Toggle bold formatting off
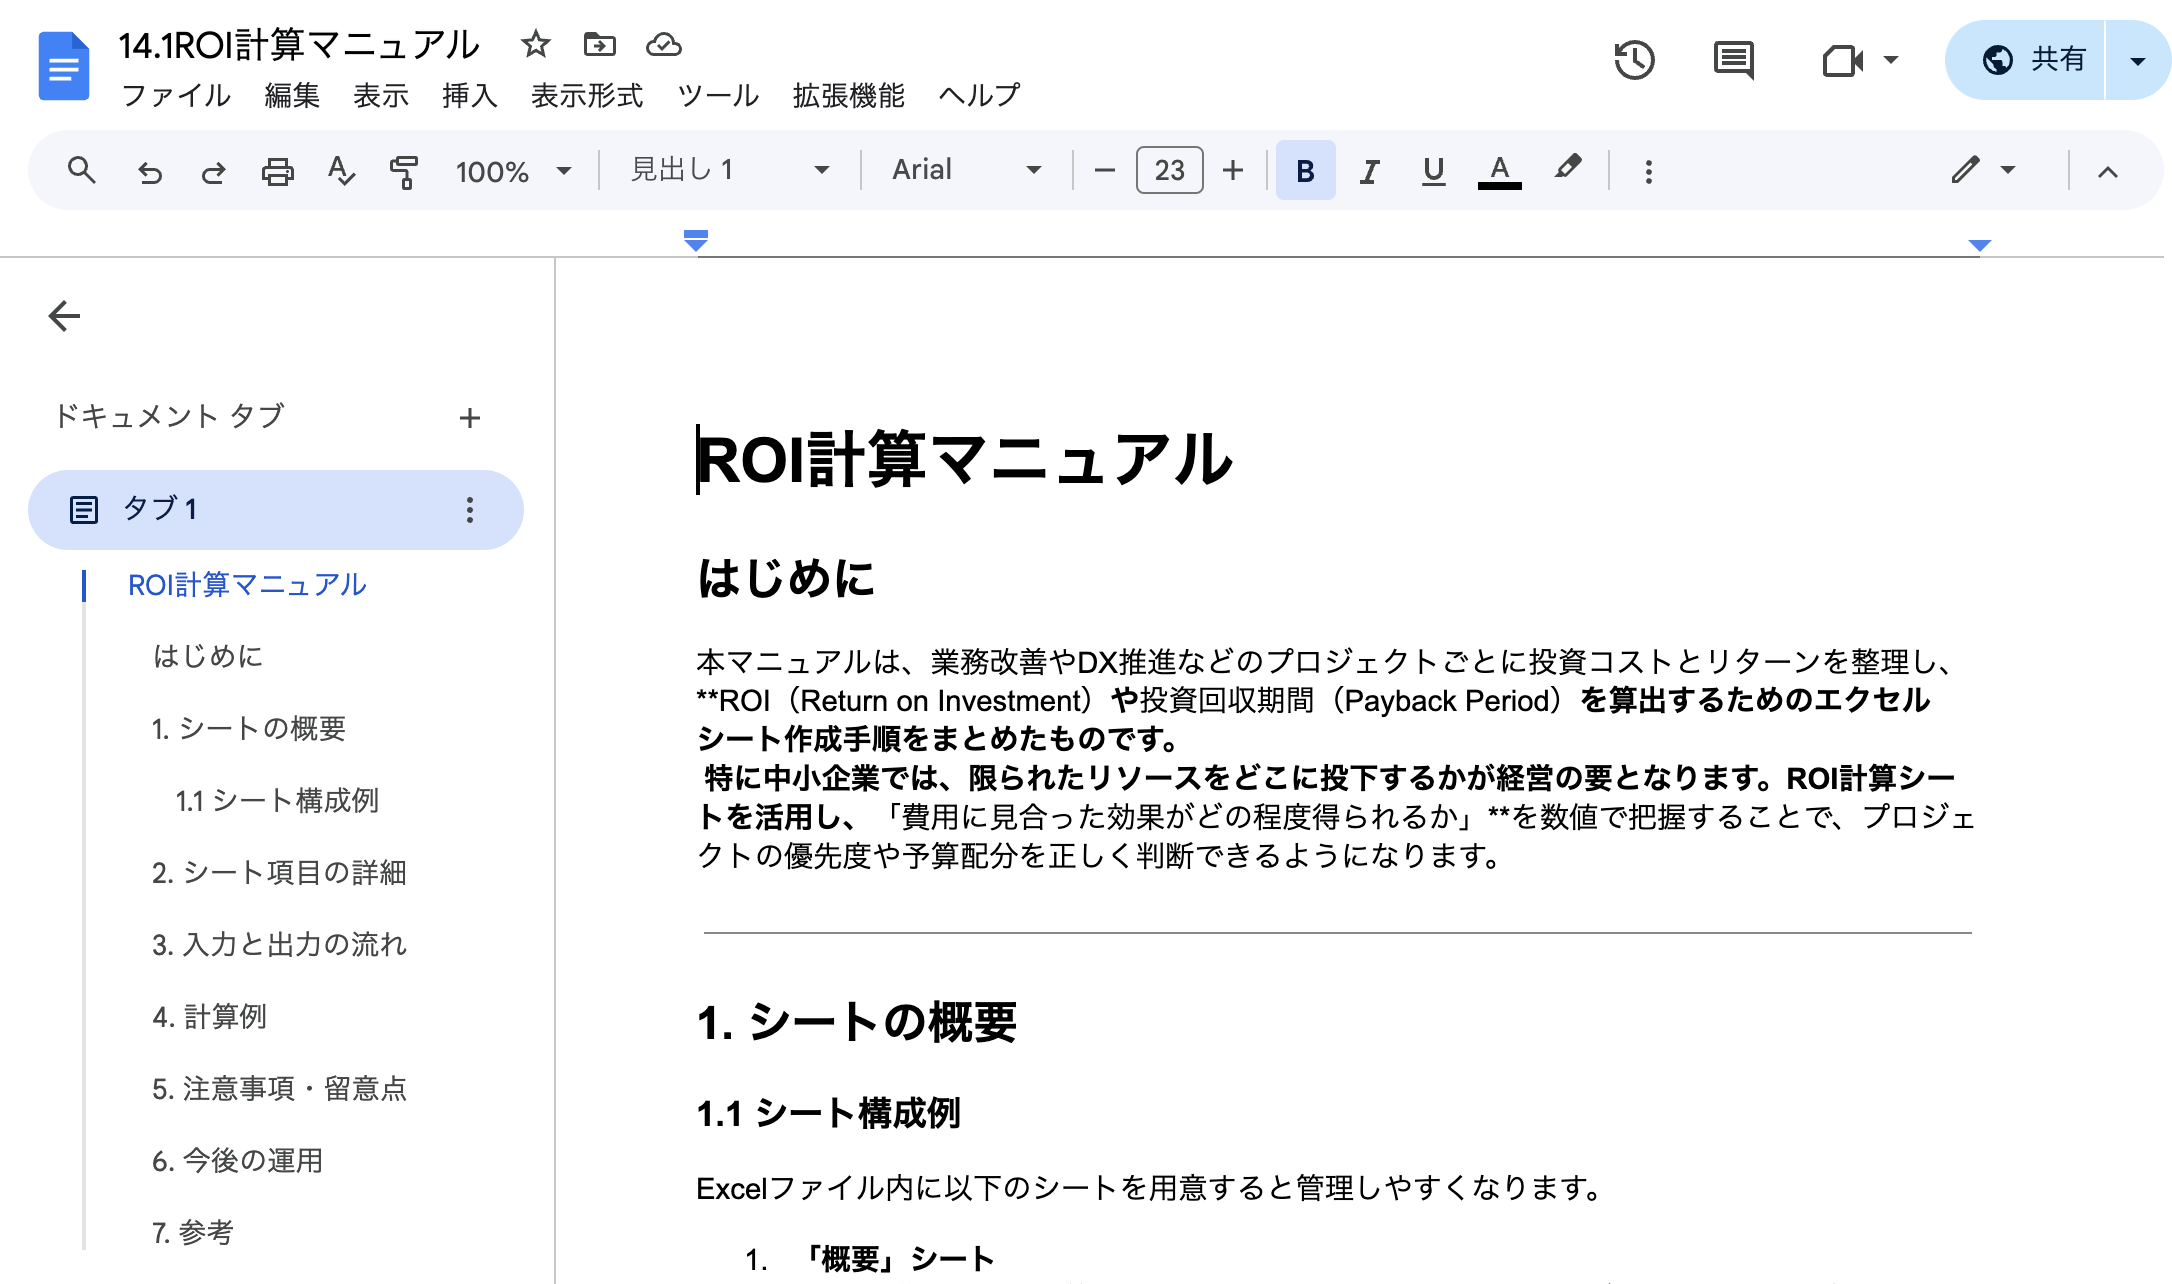The width and height of the screenshot is (2172, 1284). tap(1305, 170)
